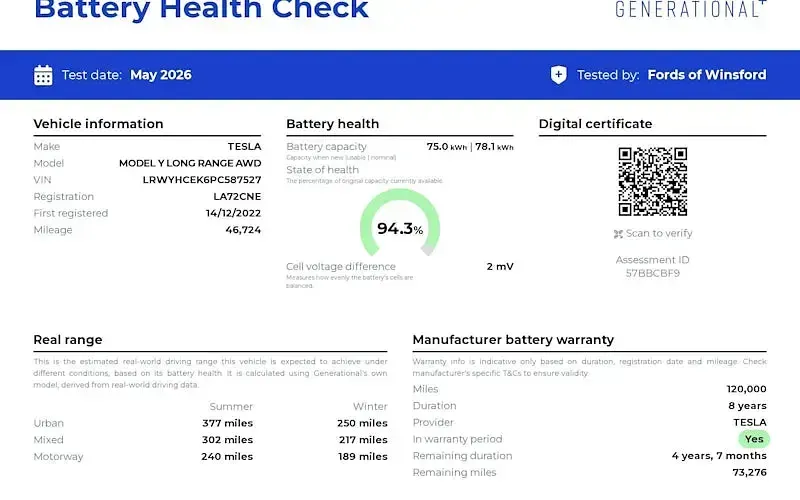This screenshot has width=800, height=500.
Task: Click the Cell voltage difference label
Action: 341,266
